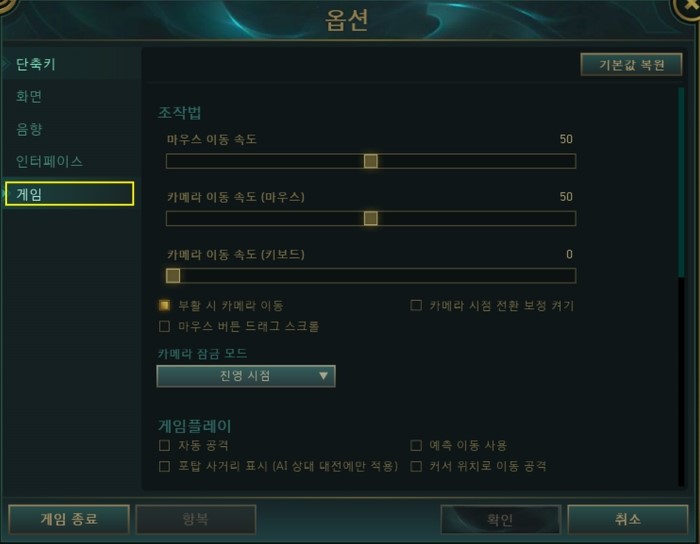Click the 게임 종료 button
Image resolution: width=700 pixels, height=544 pixels.
click(x=69, y=519)
